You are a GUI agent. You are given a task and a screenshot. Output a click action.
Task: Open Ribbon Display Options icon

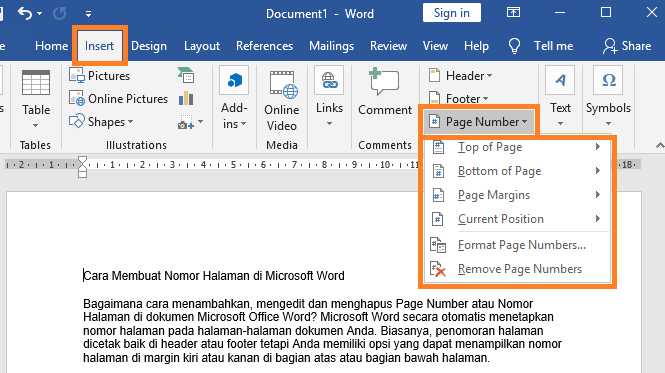tap(513, 12)
